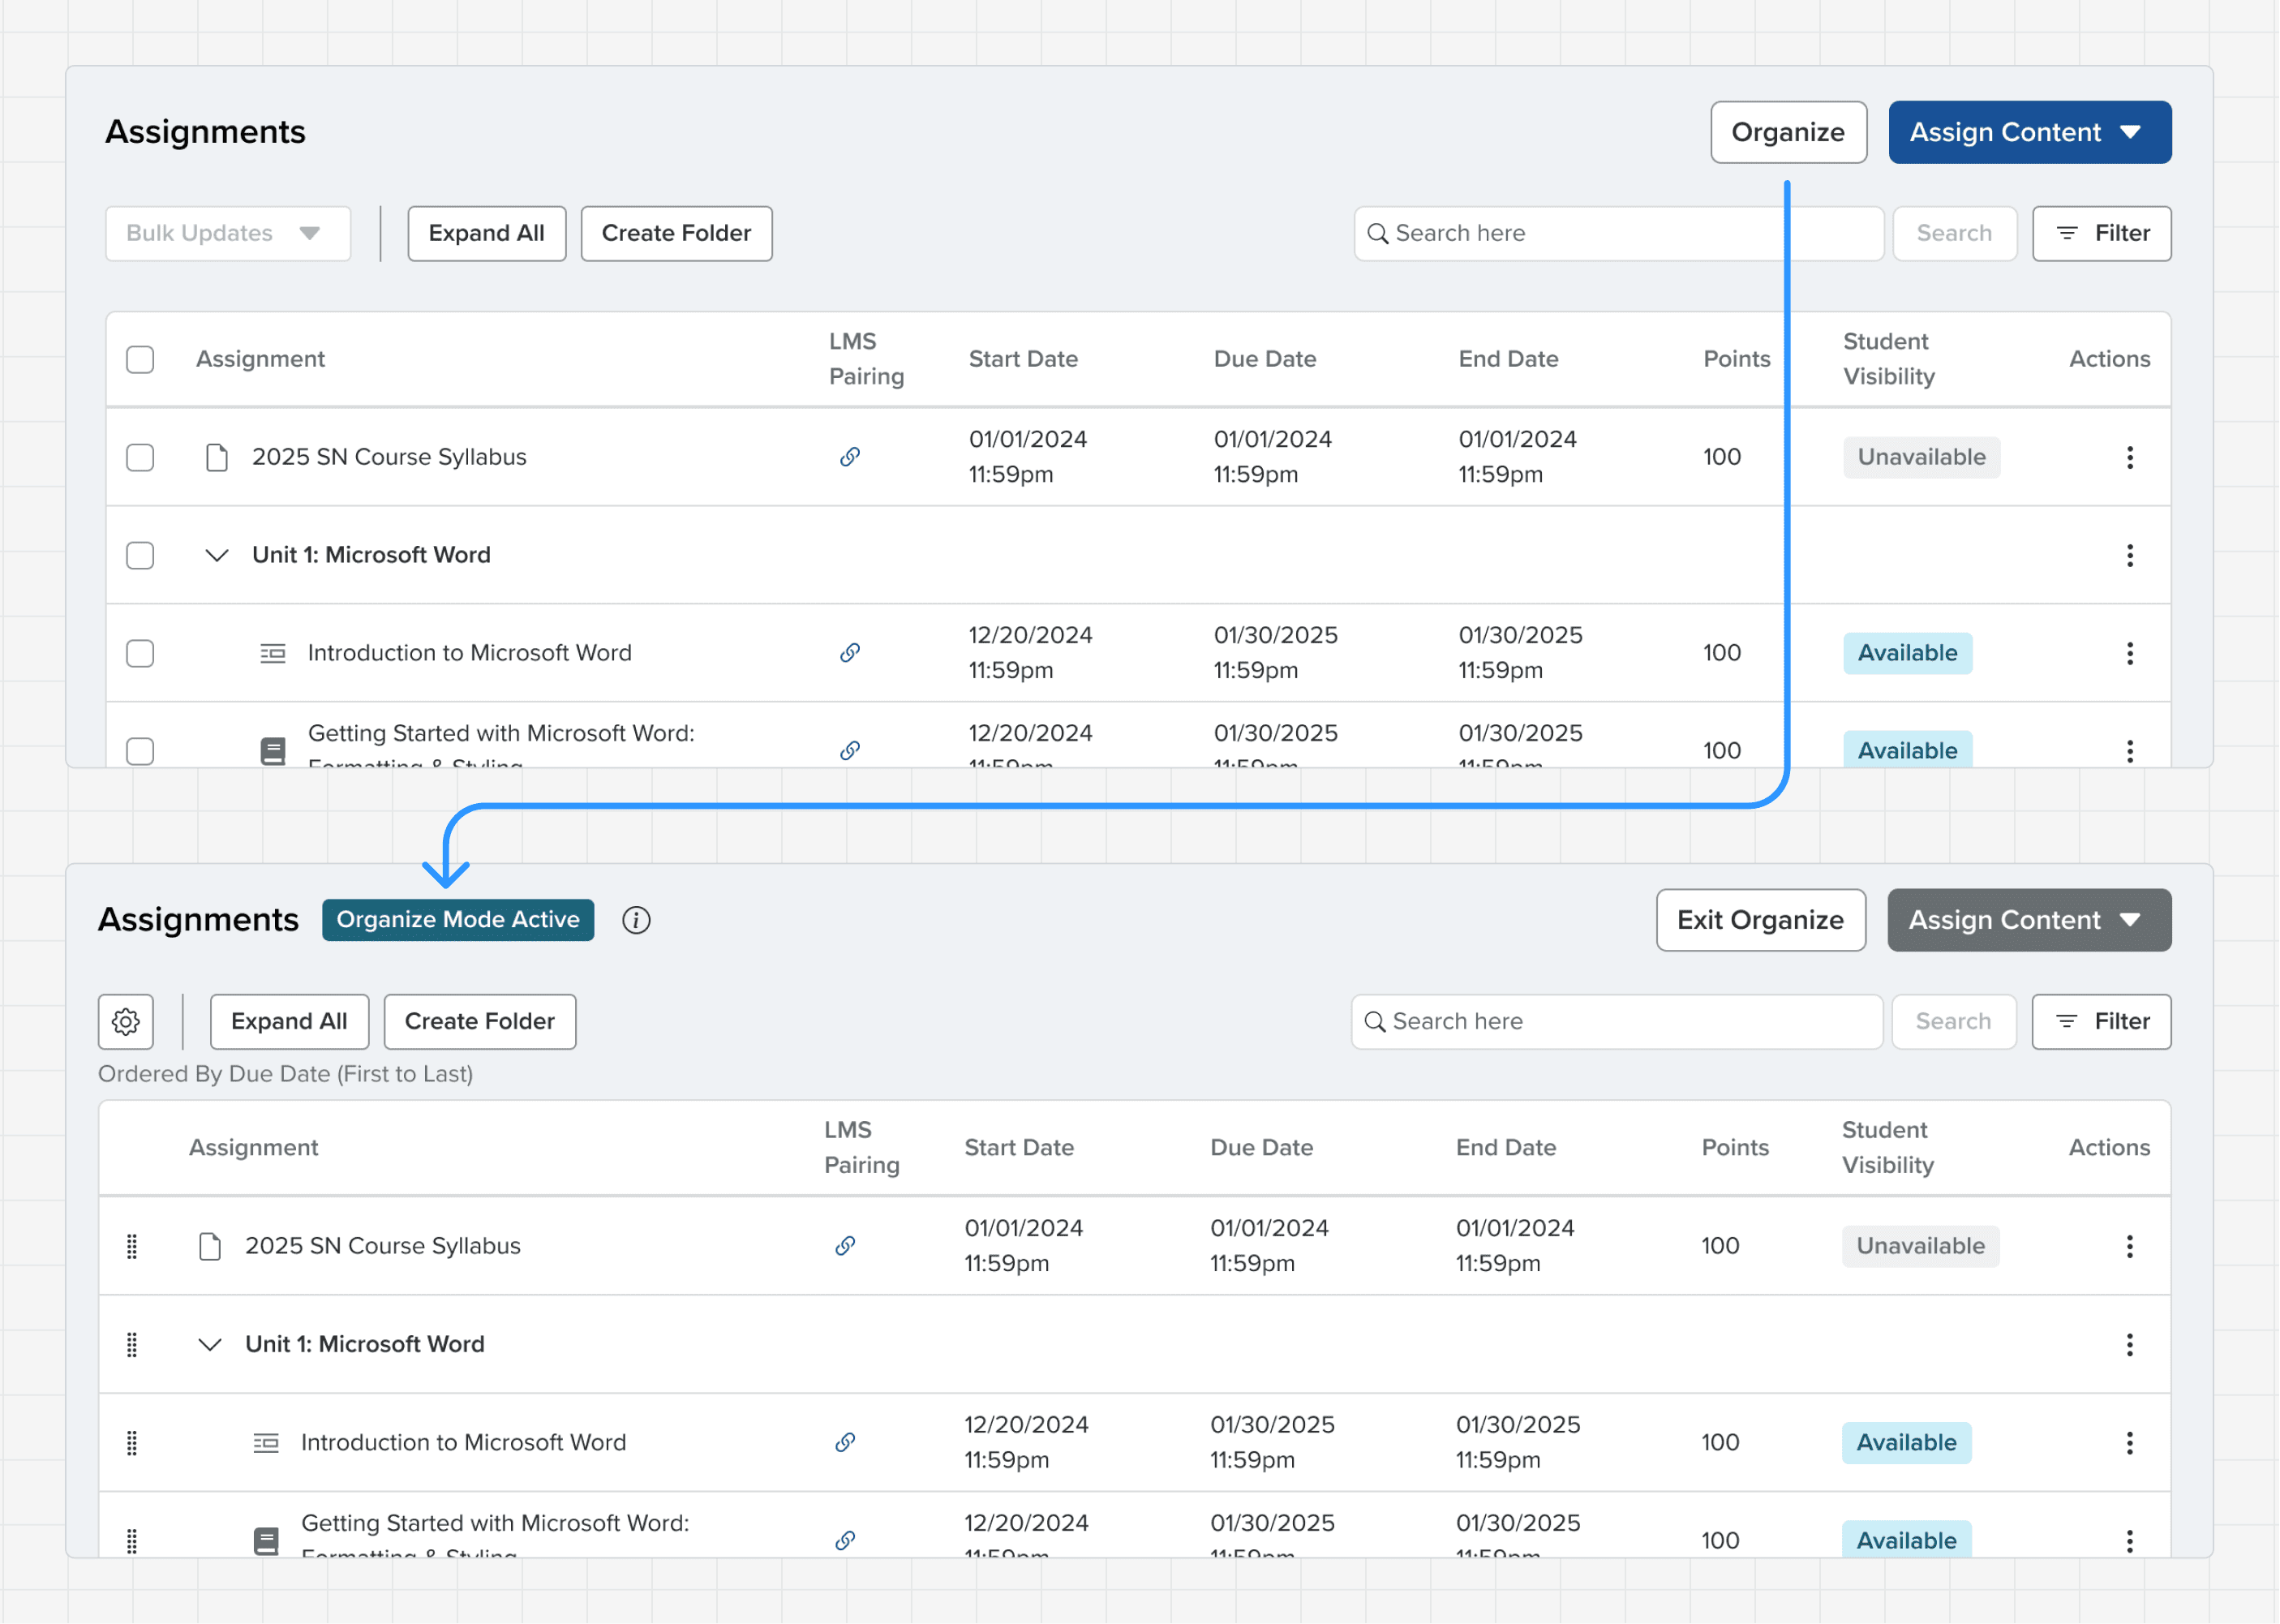Click drag handle for Unit 1: Microsoft Word row
Image resolution: width=2280 pixels, height=1624 pixels.
132,1344
